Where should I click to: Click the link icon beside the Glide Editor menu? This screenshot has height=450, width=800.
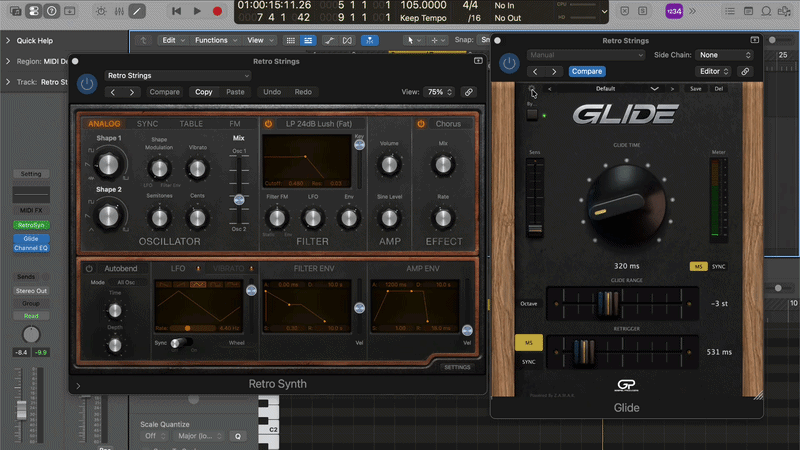point(745,71)
